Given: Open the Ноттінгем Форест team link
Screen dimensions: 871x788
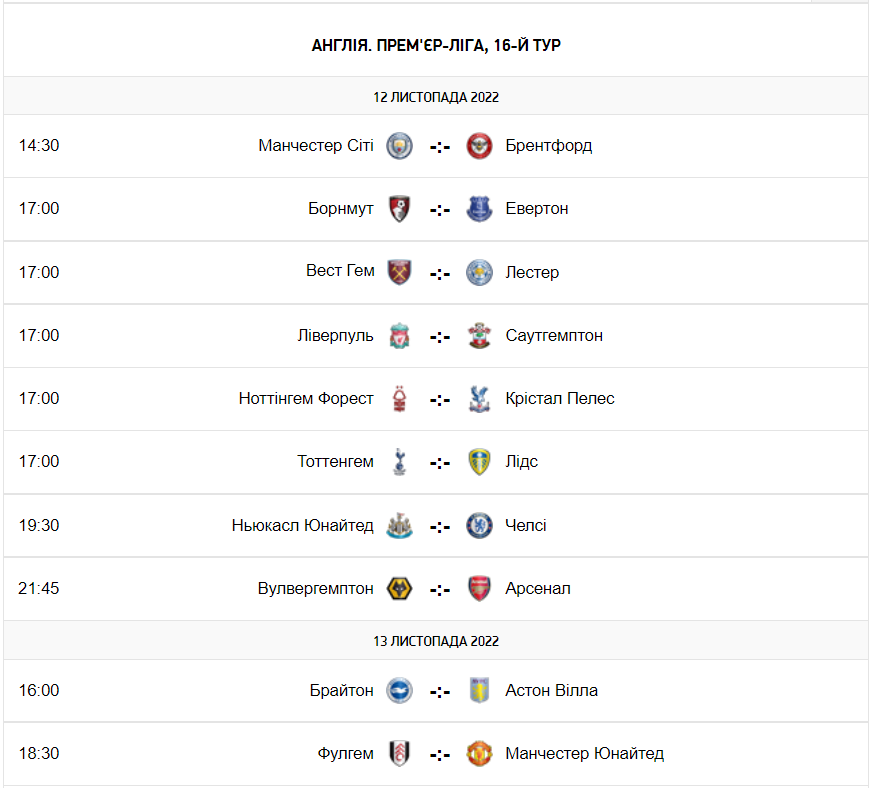Looking at the screenshot, I should tap(306, 398).
